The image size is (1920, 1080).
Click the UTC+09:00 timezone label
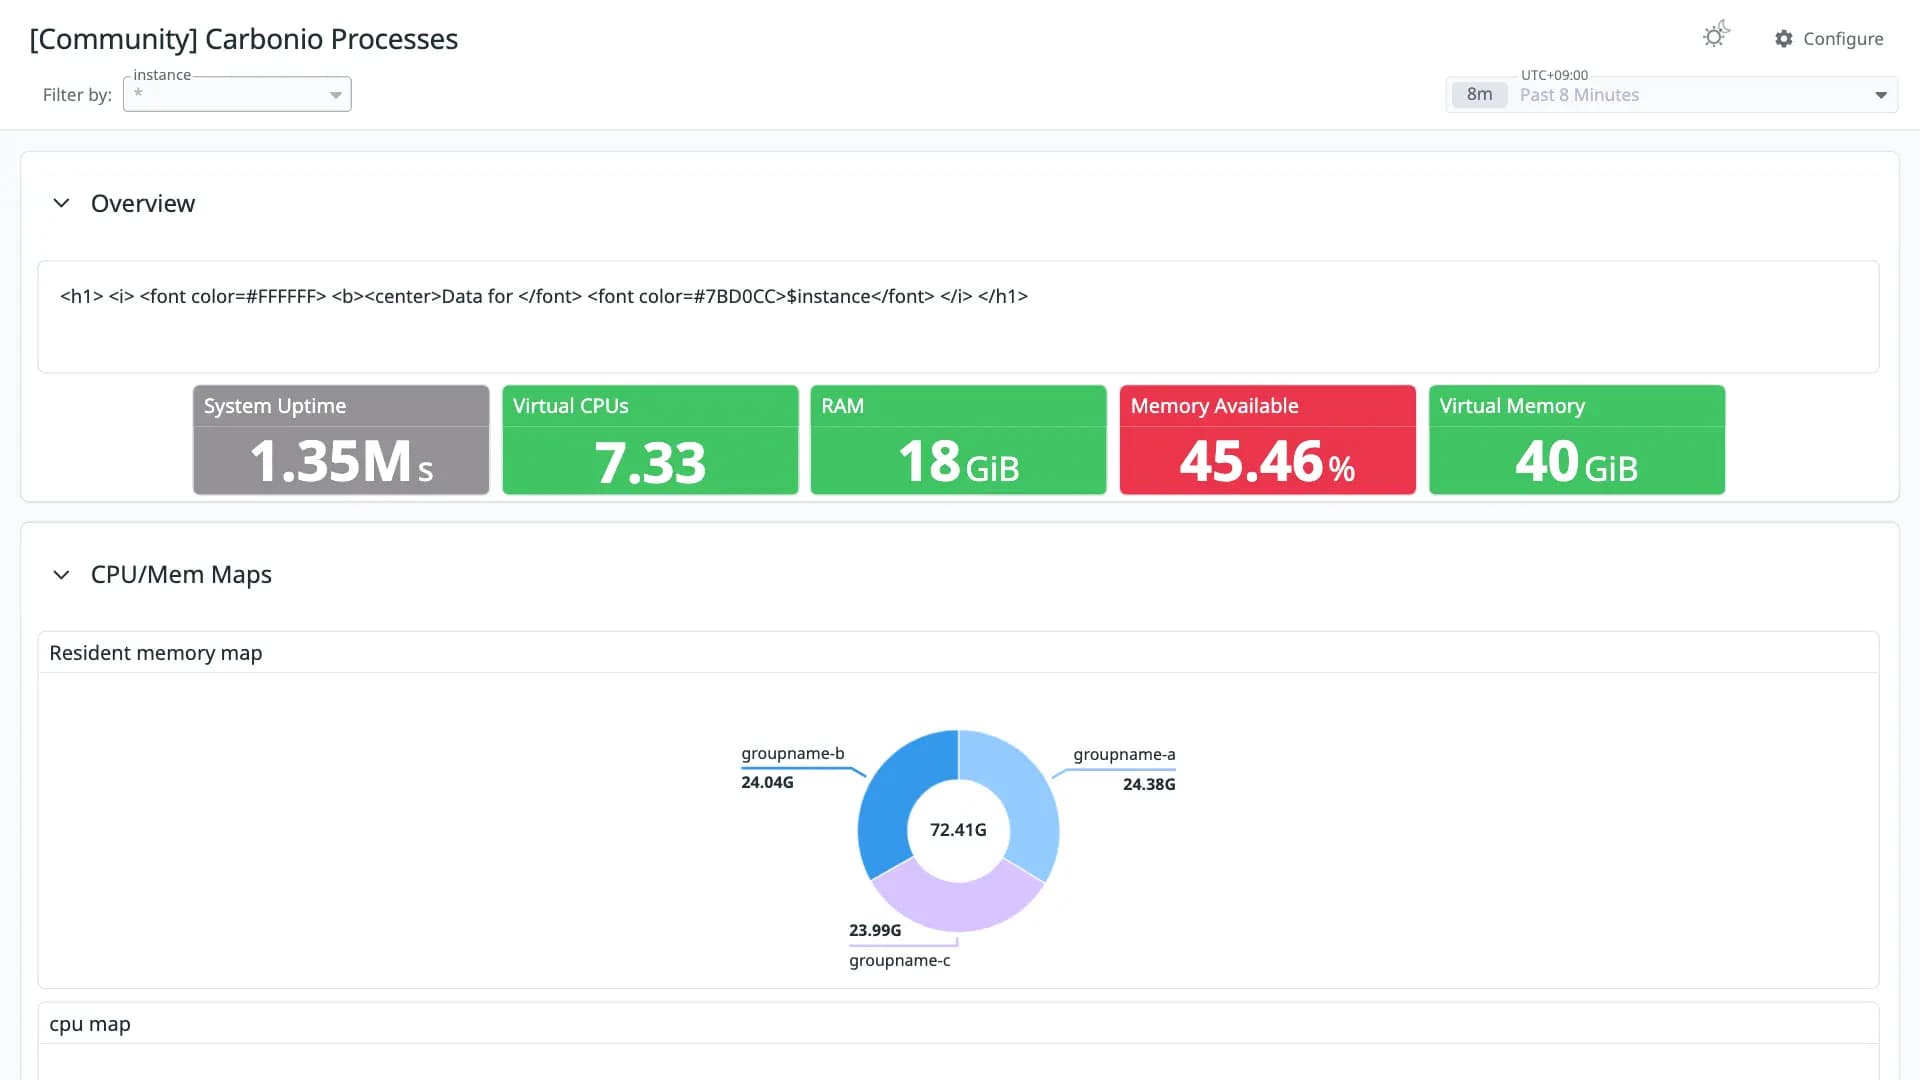[1554, 75]
